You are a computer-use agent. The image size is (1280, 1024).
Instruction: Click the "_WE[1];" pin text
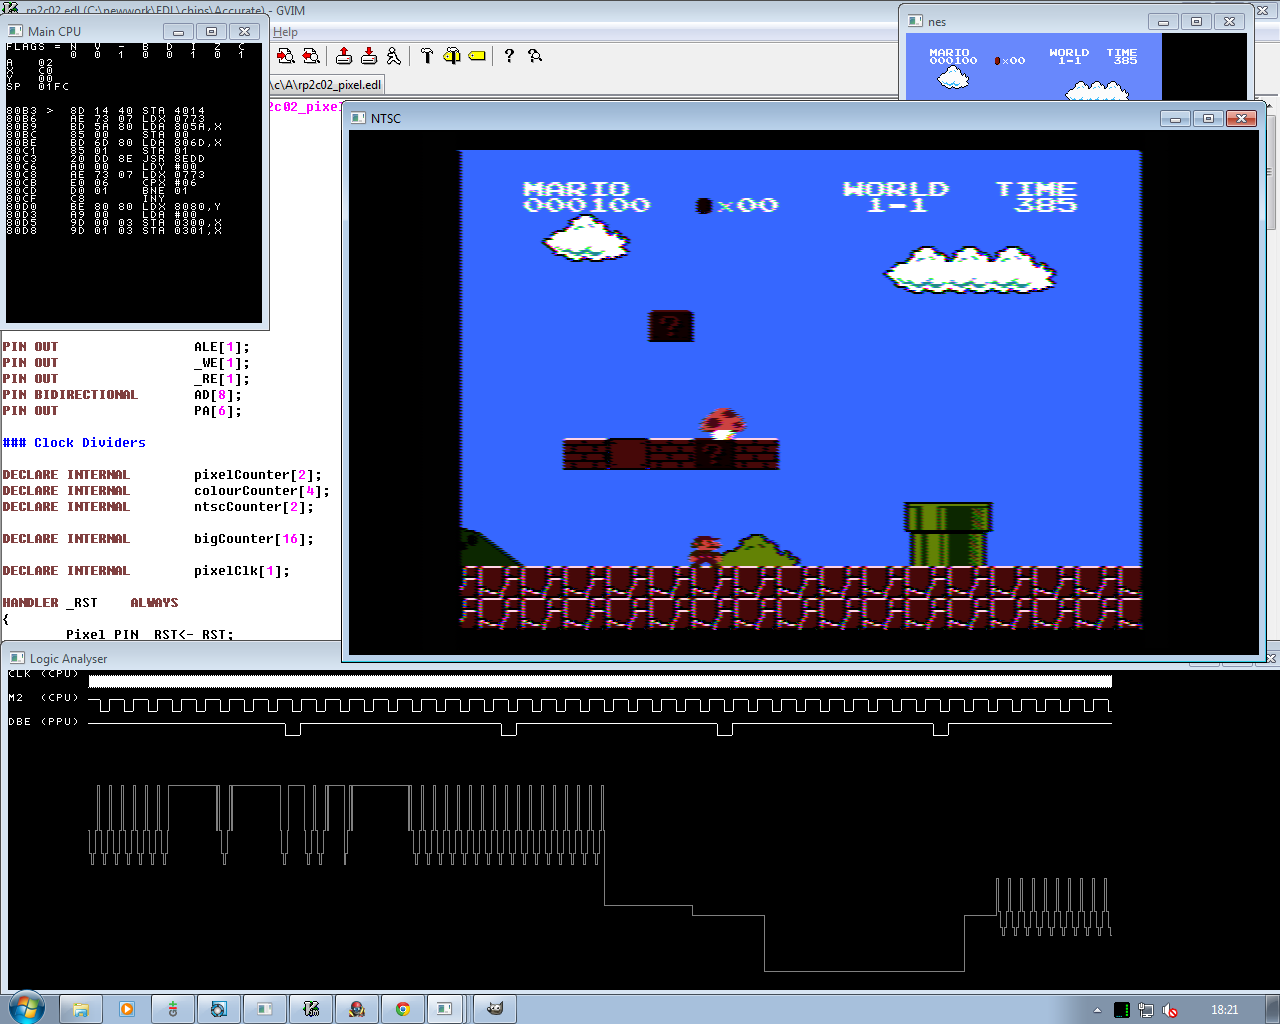(x=222, y=363)
